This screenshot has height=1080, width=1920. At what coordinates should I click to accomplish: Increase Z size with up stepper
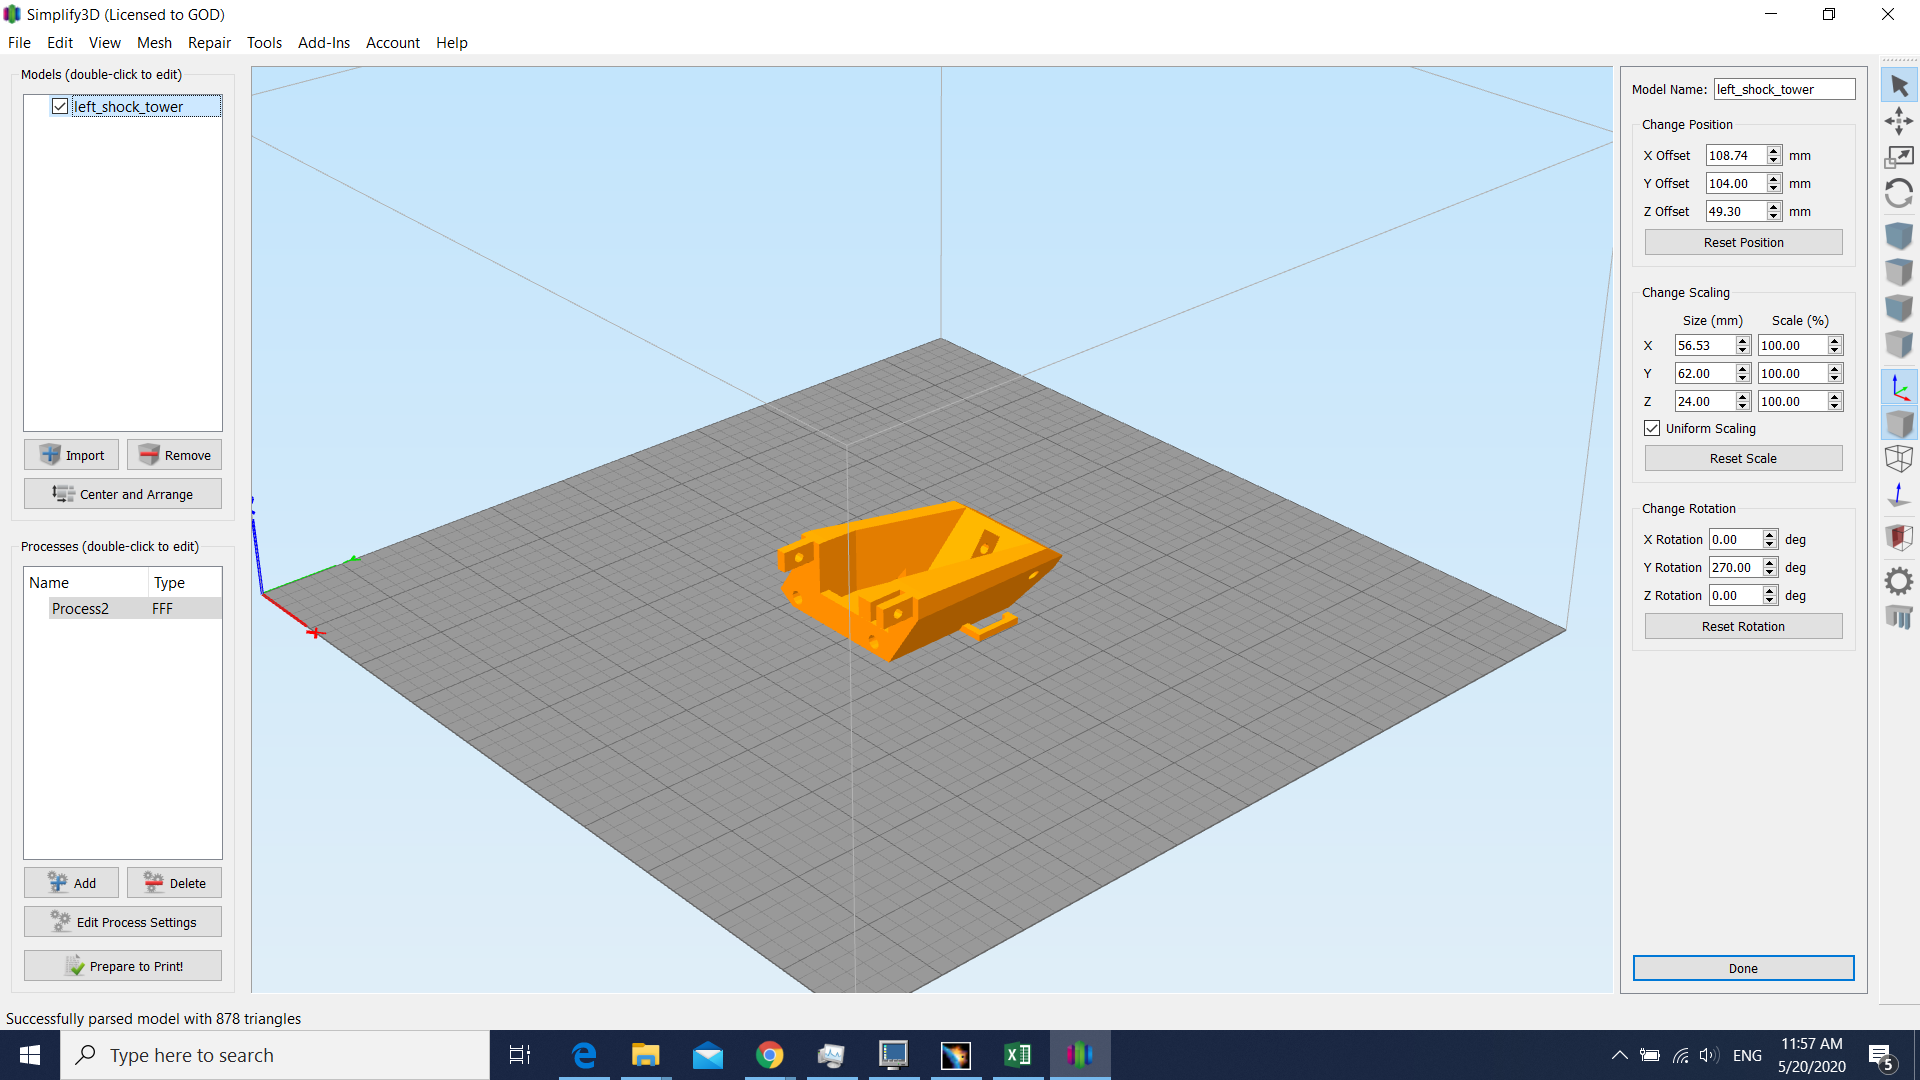coord(1743,397)
